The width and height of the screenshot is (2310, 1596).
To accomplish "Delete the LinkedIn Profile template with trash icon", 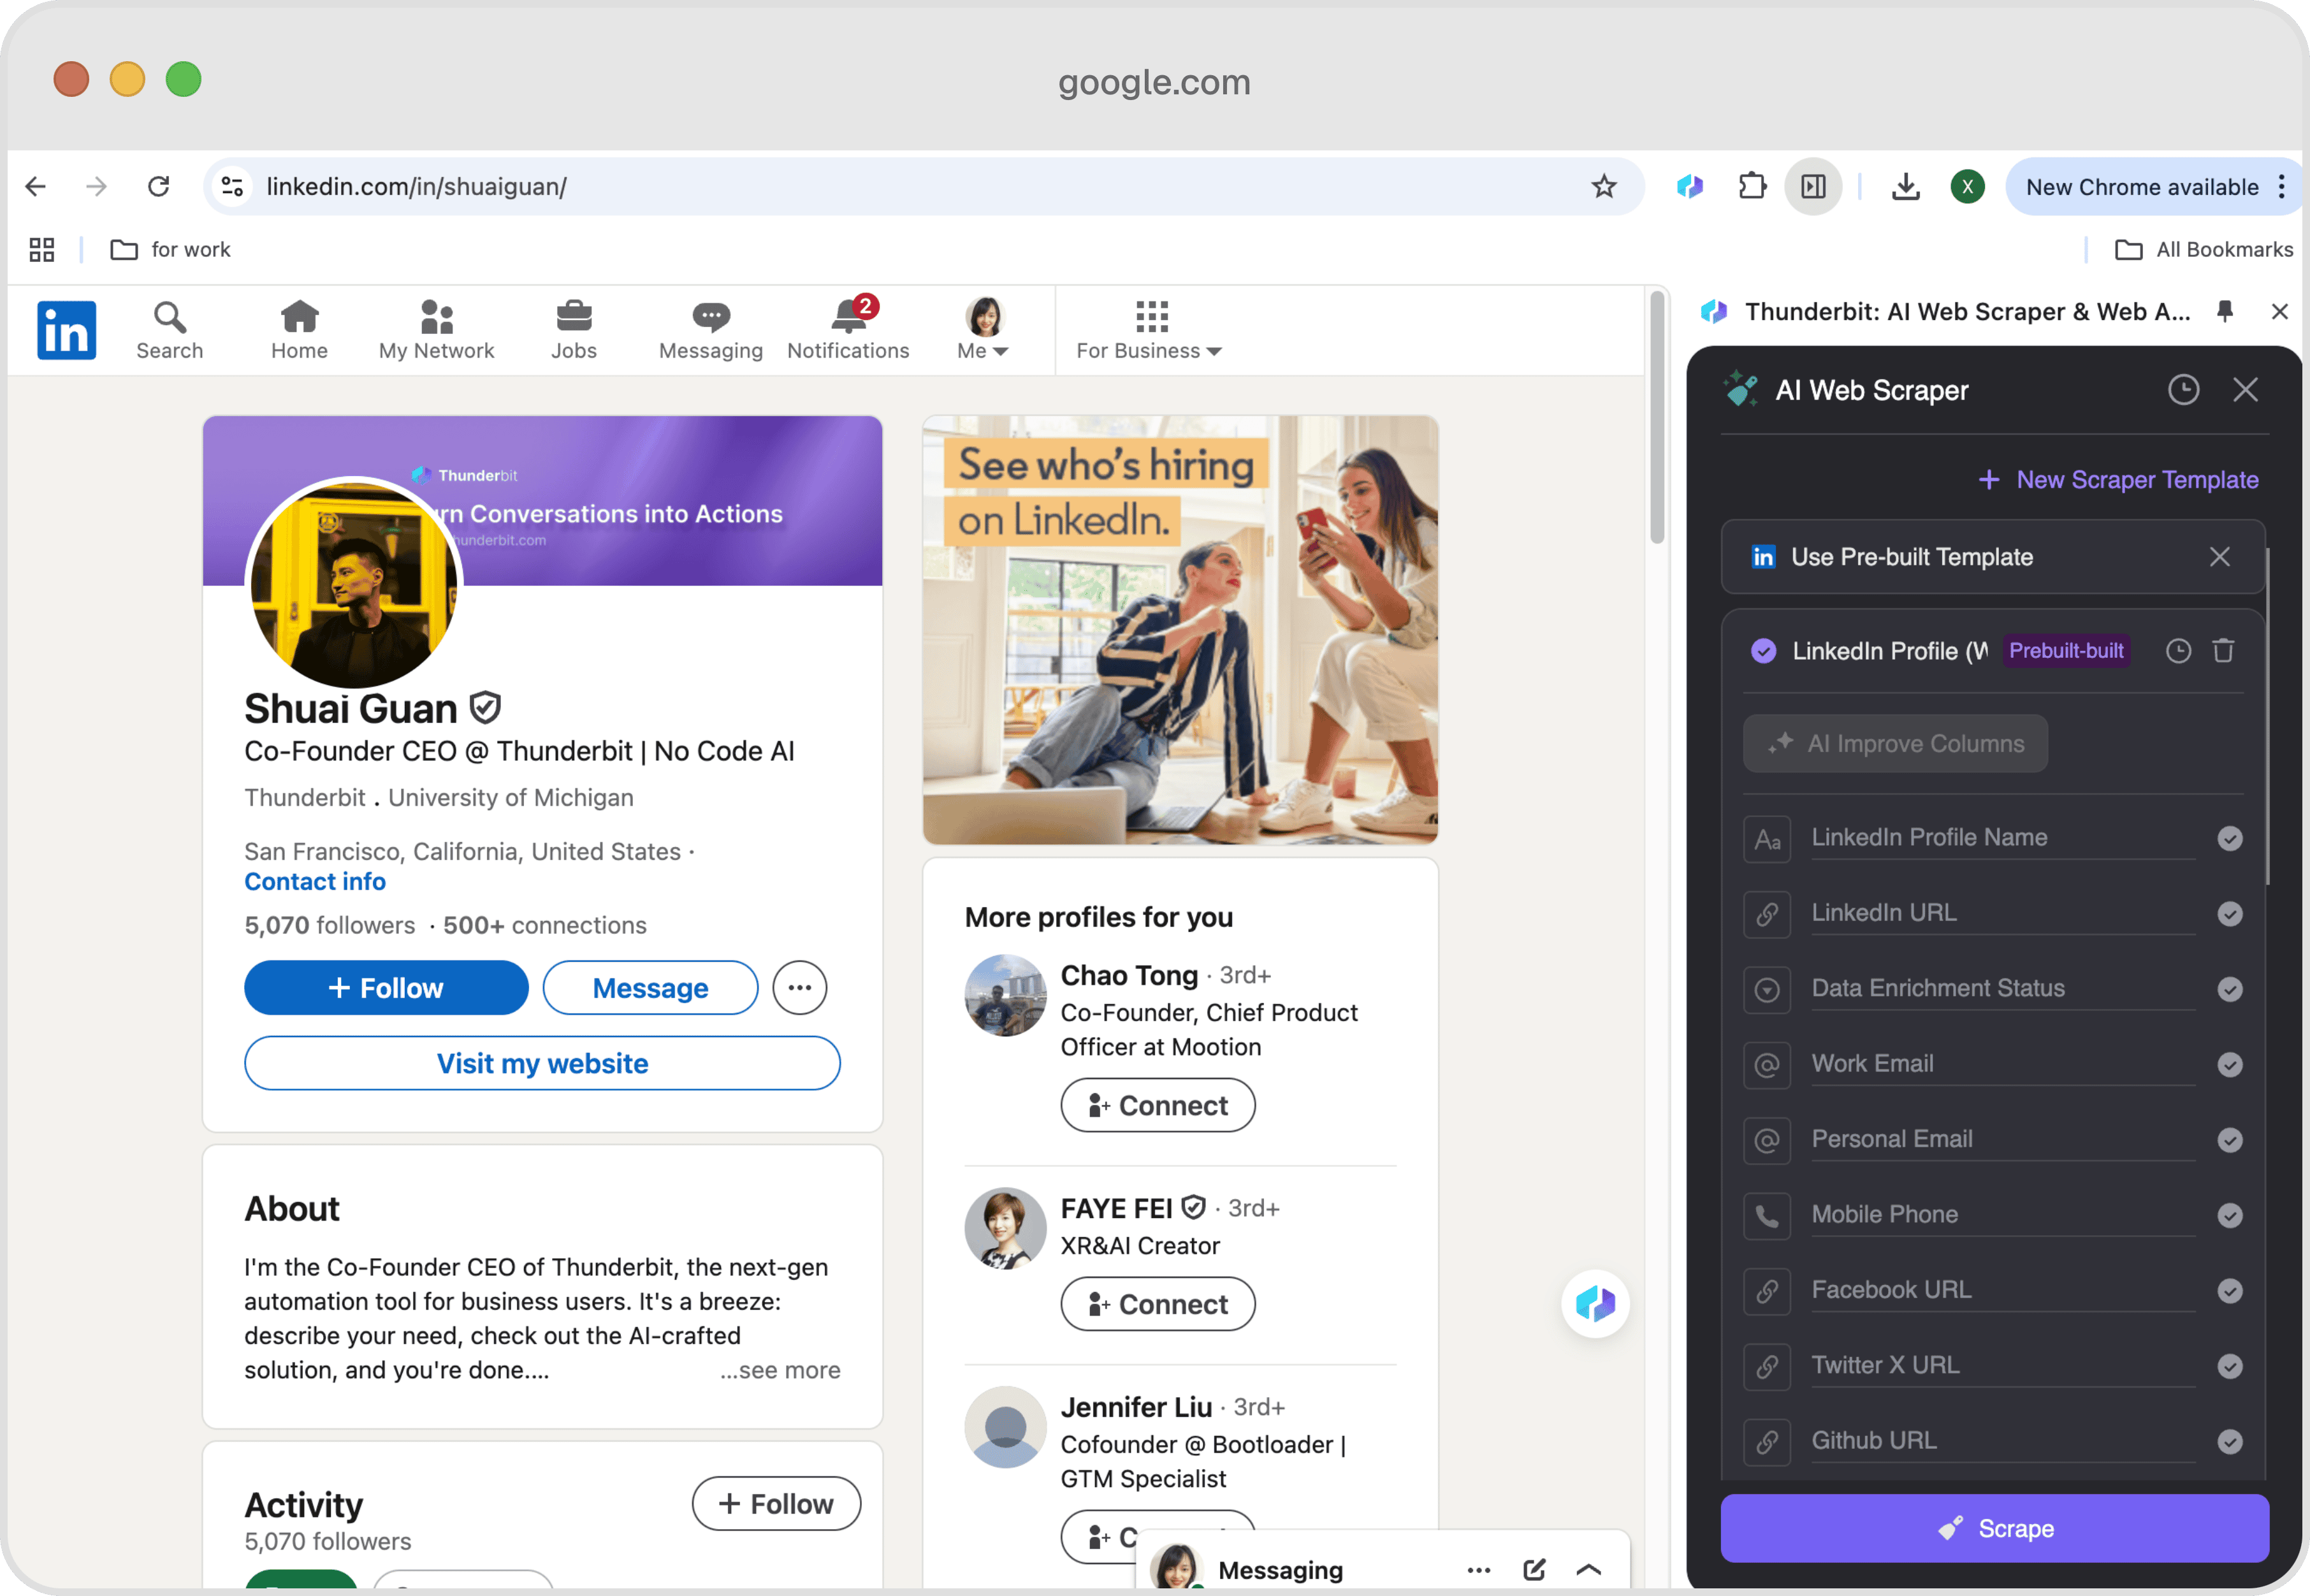I will tap(2223, 651).
